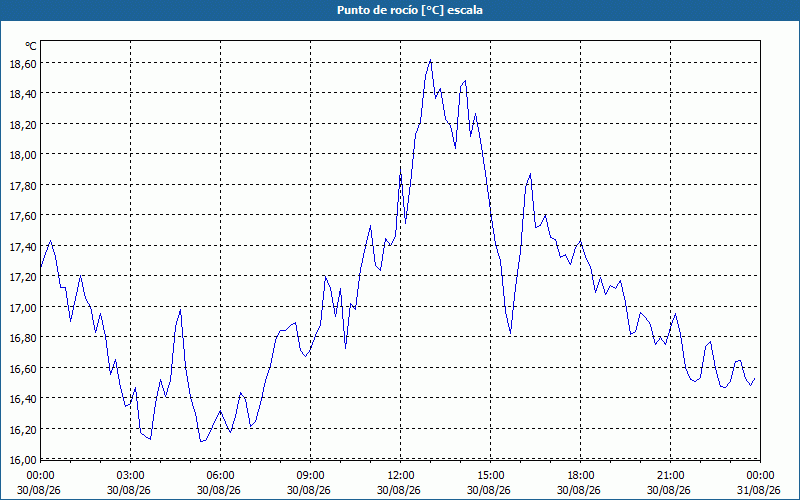Click the dew point peak near 13:00
This screenshot has width=800, height=500.
pyautogui.click(x=431, y=60)
